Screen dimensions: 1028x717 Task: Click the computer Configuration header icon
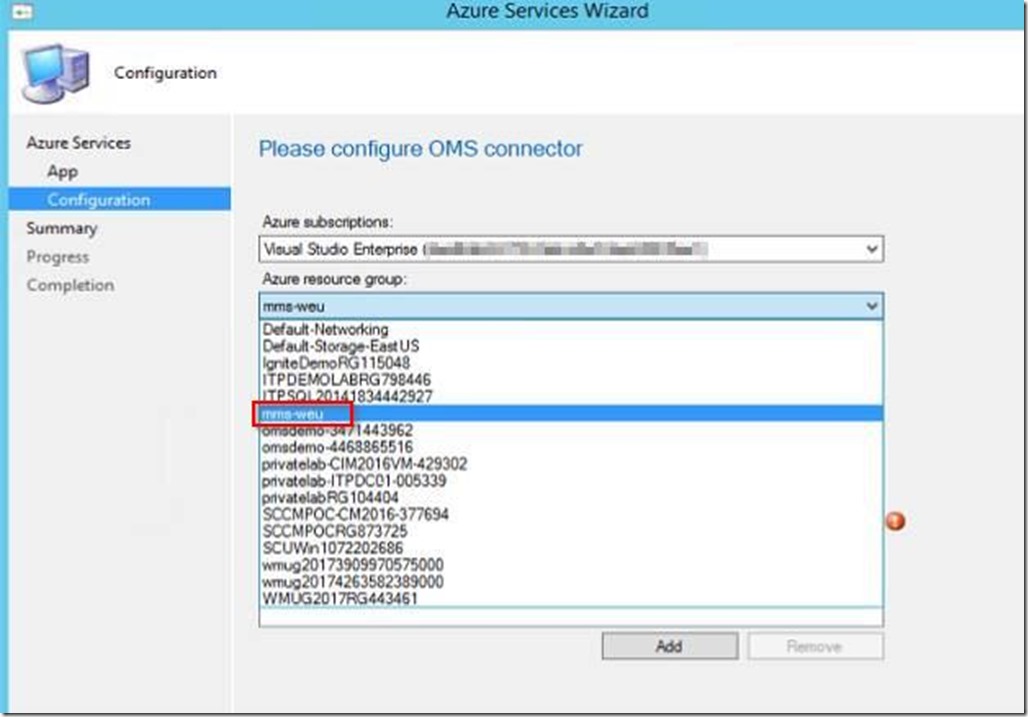tap(56, 73)
